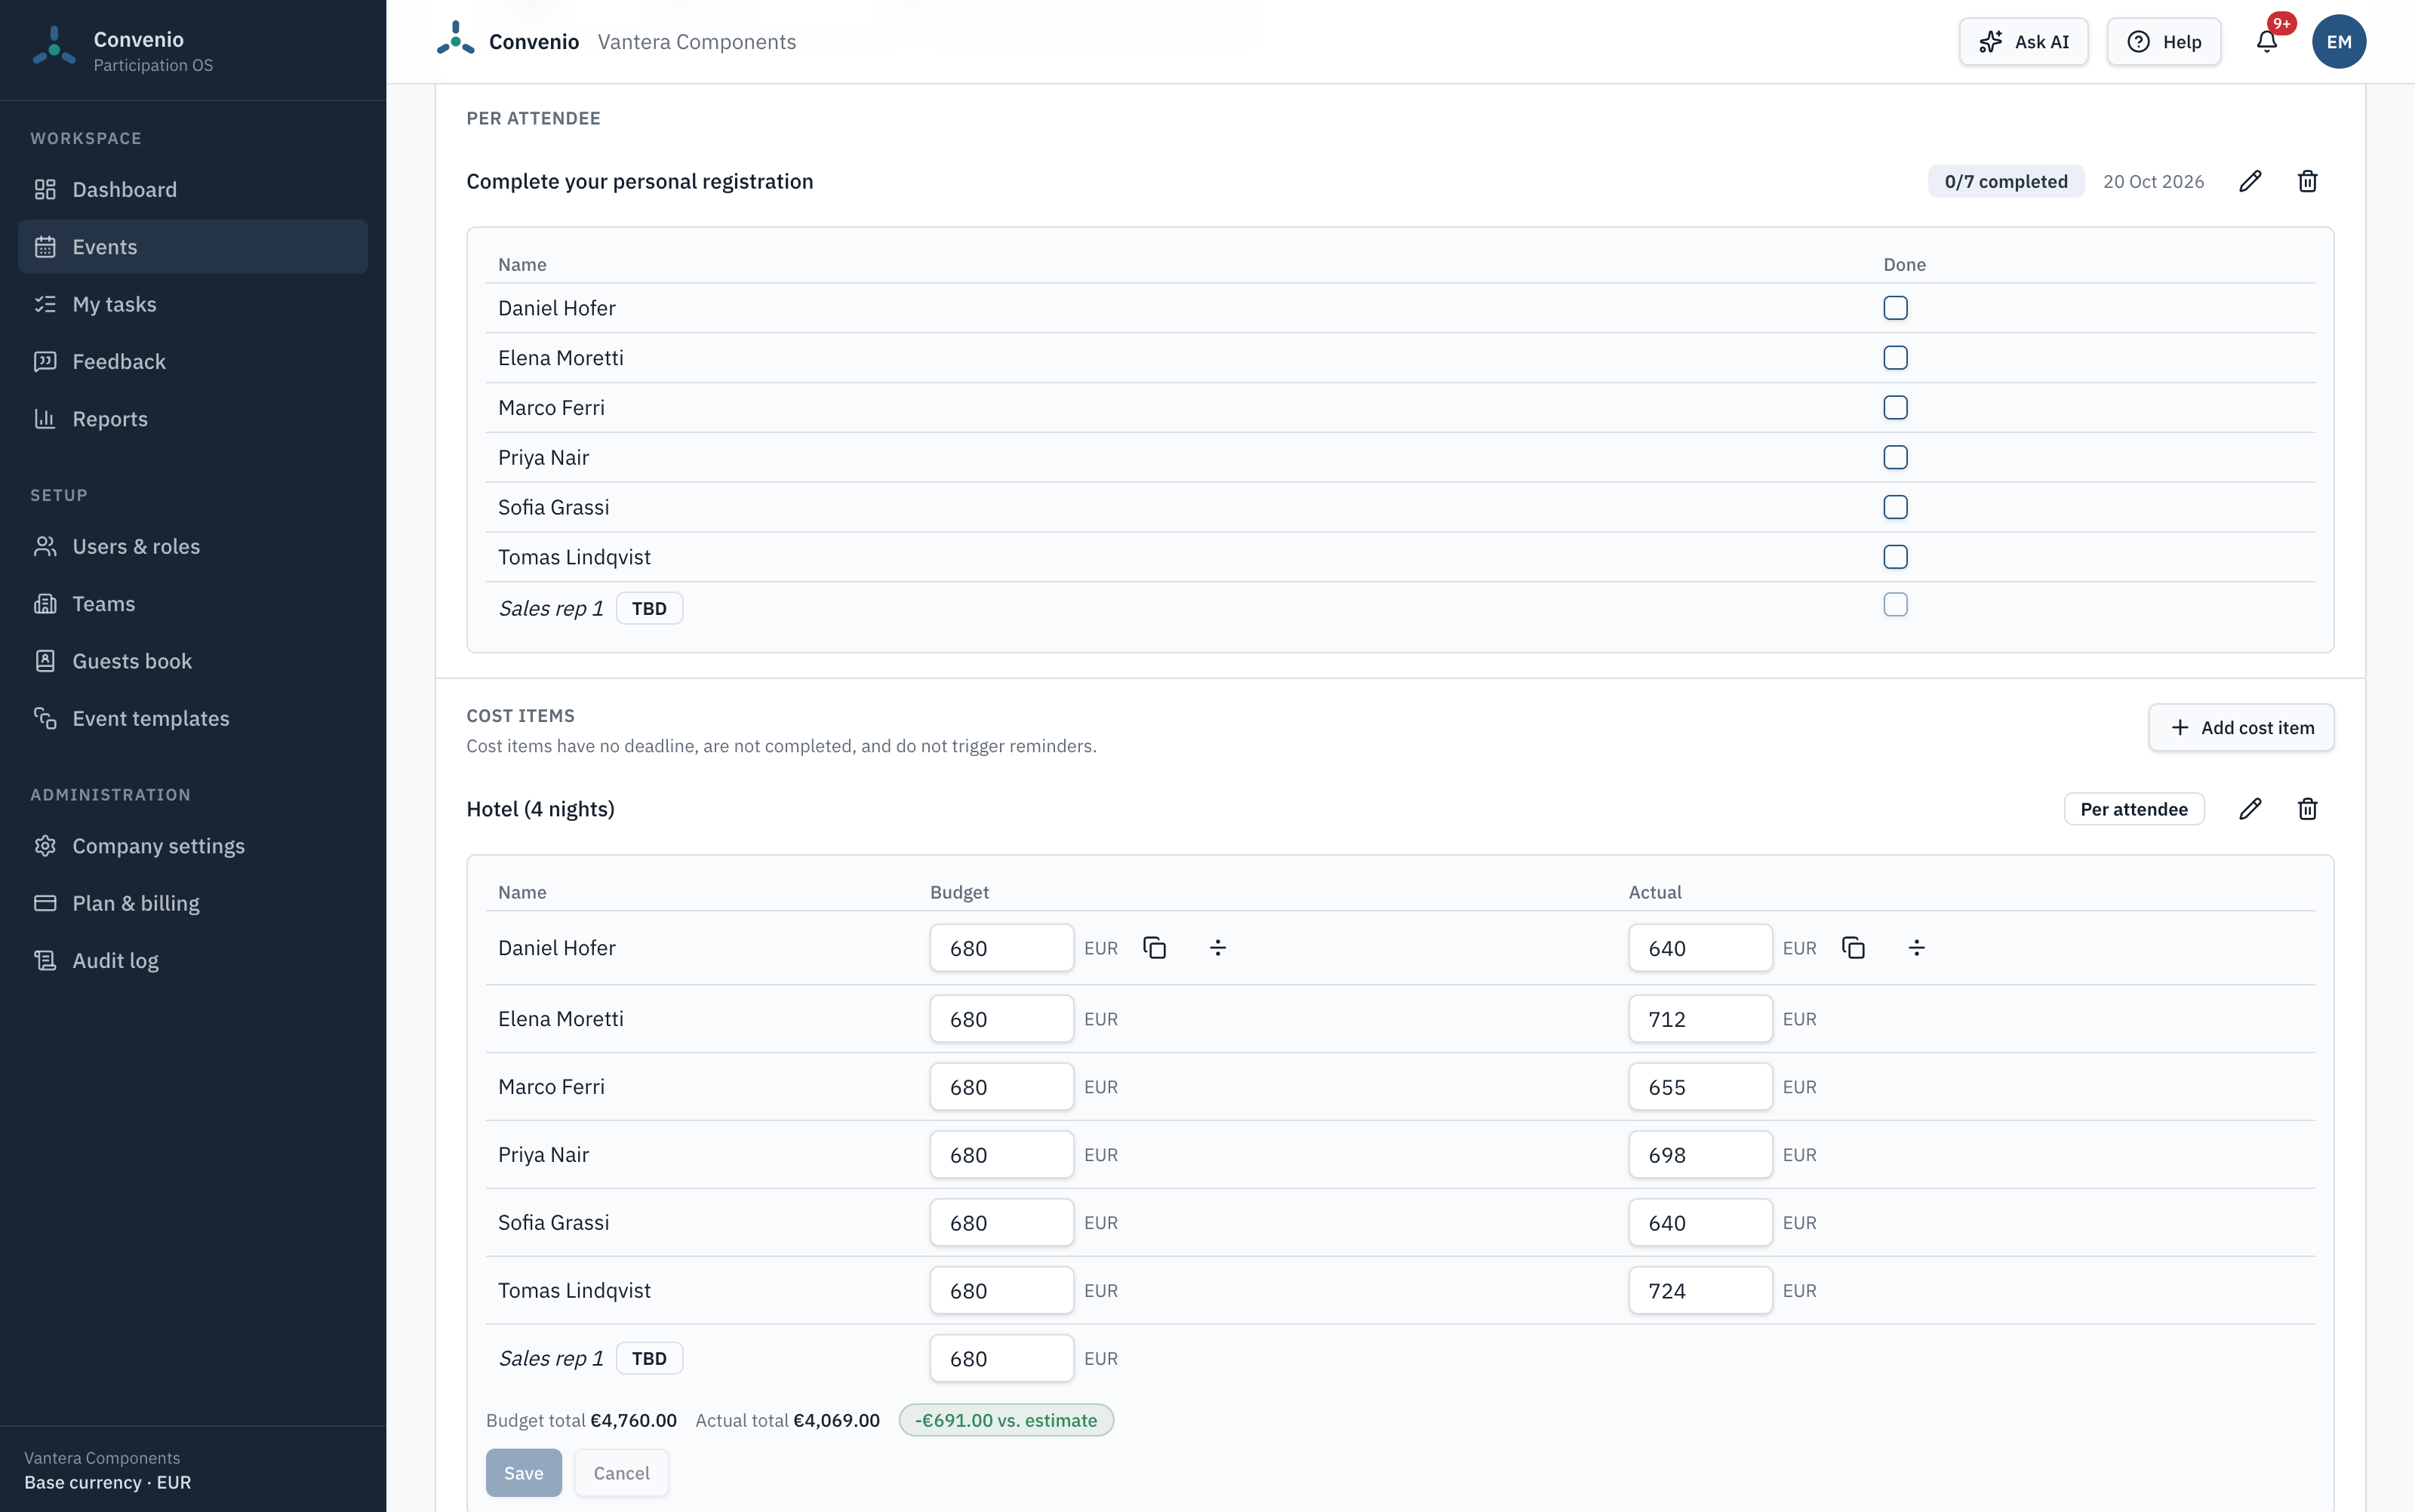Save the hotel cost changes
The height and width of the screenshot is (1512, 2415).
[x=523, y=1473]
